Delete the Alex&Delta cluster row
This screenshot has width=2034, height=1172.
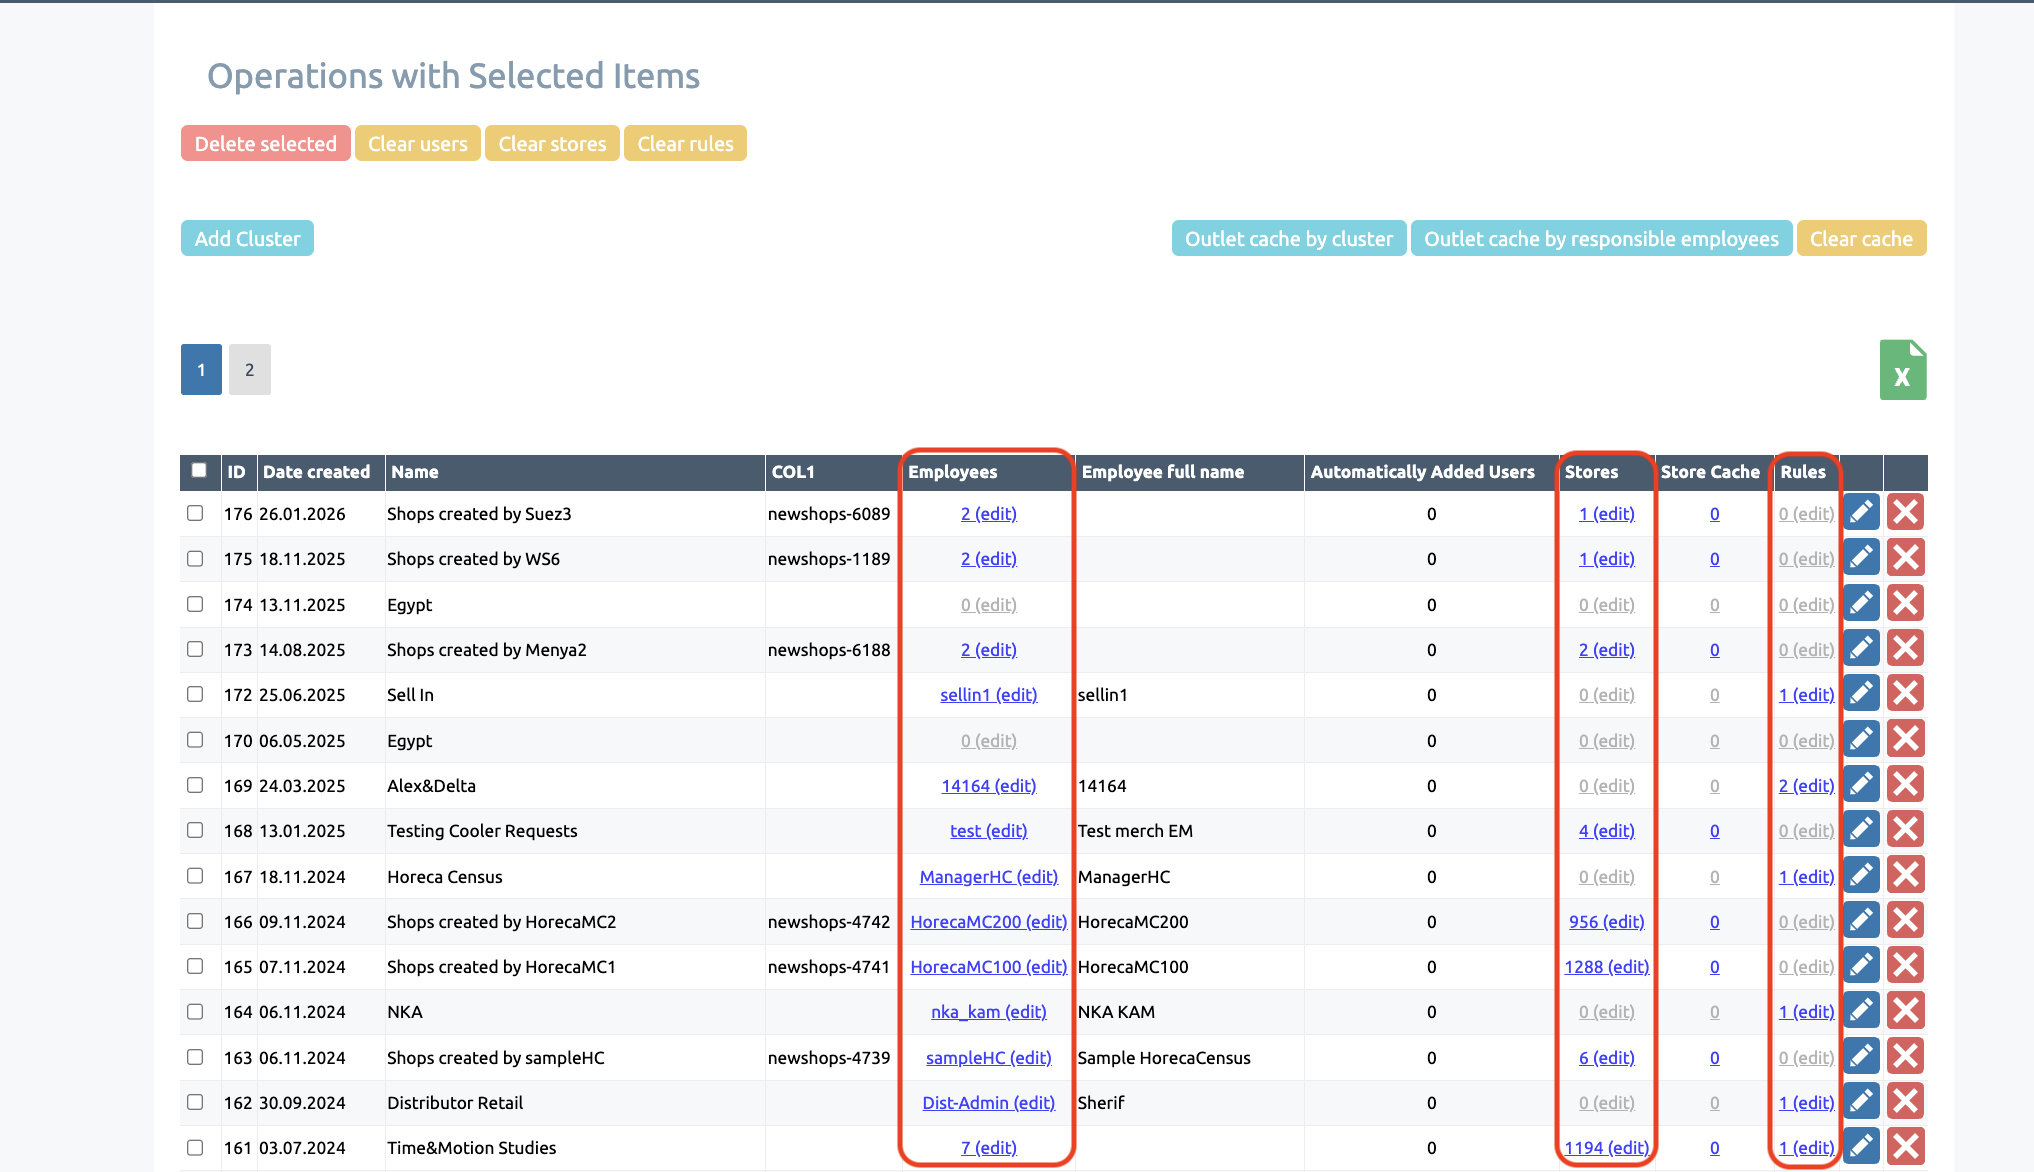[x=1905, y=785]
